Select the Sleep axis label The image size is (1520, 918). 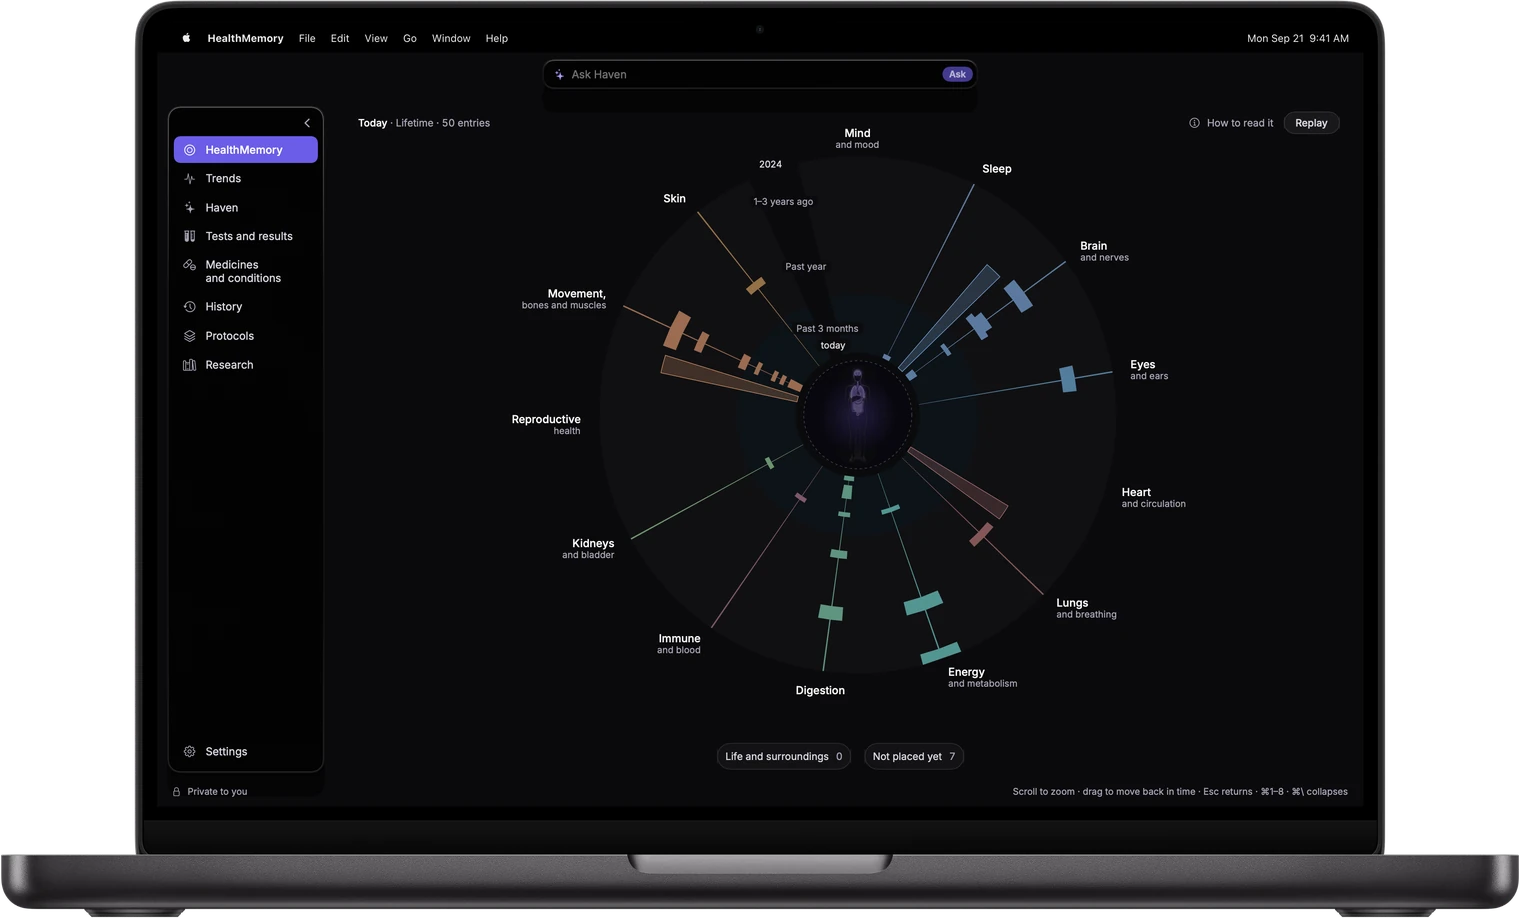pyautogui.click(x=997, y=169)
